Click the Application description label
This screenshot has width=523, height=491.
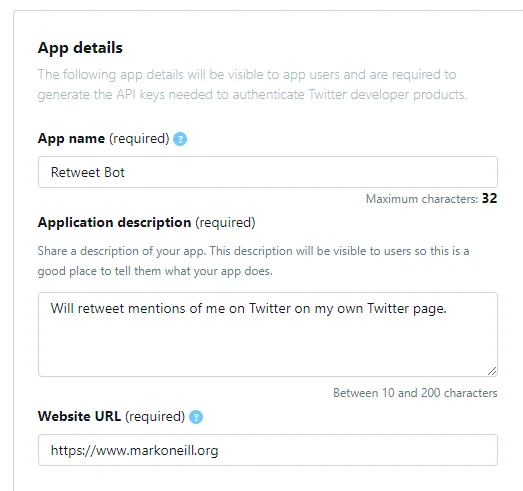tap(114, 222)
